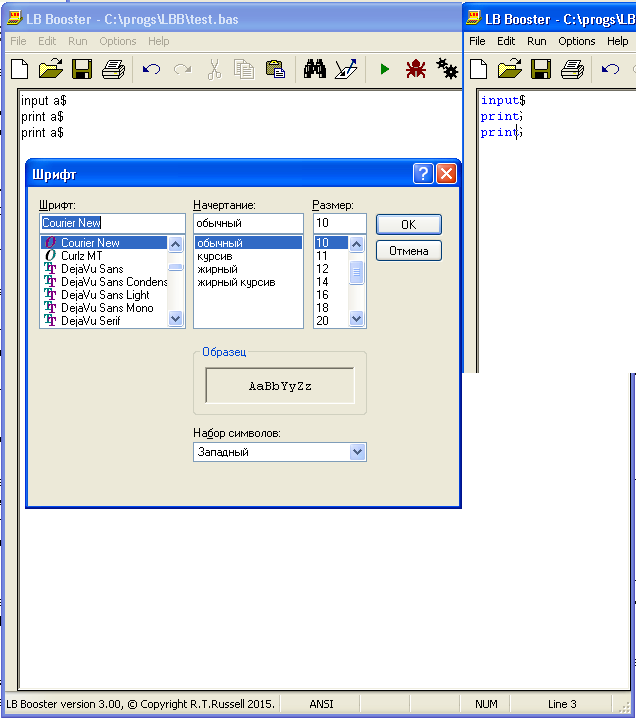Click gears Compile icon in left toolbar
636x721 pixels.
click(x=447, y=69)
